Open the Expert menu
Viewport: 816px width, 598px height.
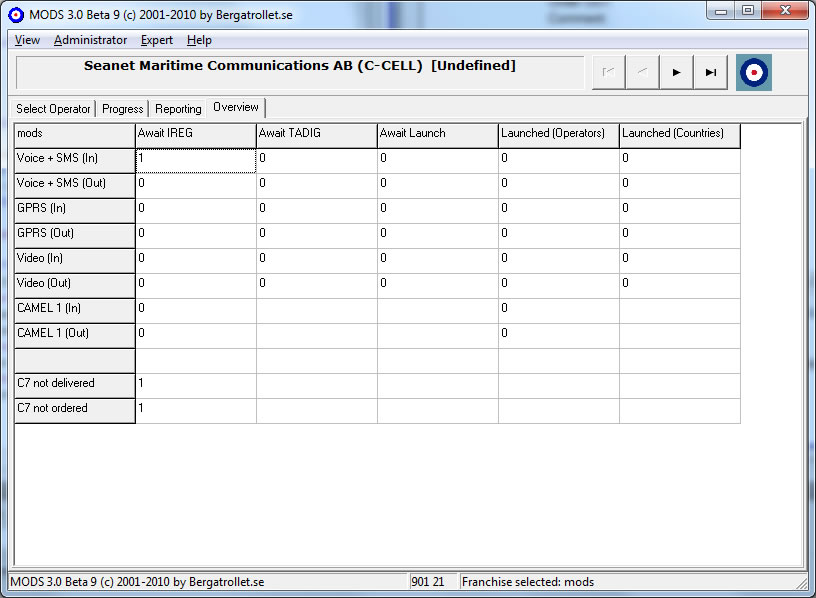[156, 40]
